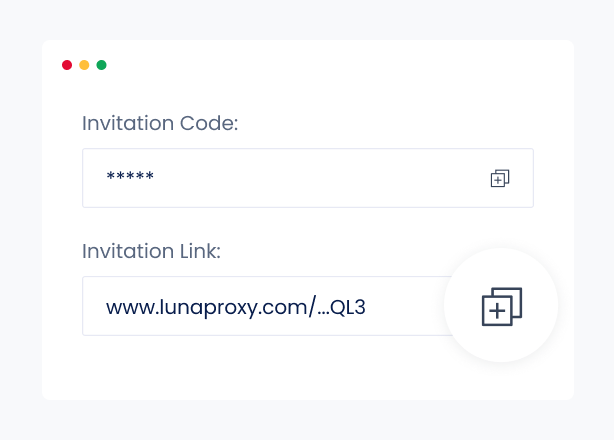
Task: Click the green window dot
Action: [101, 65]
